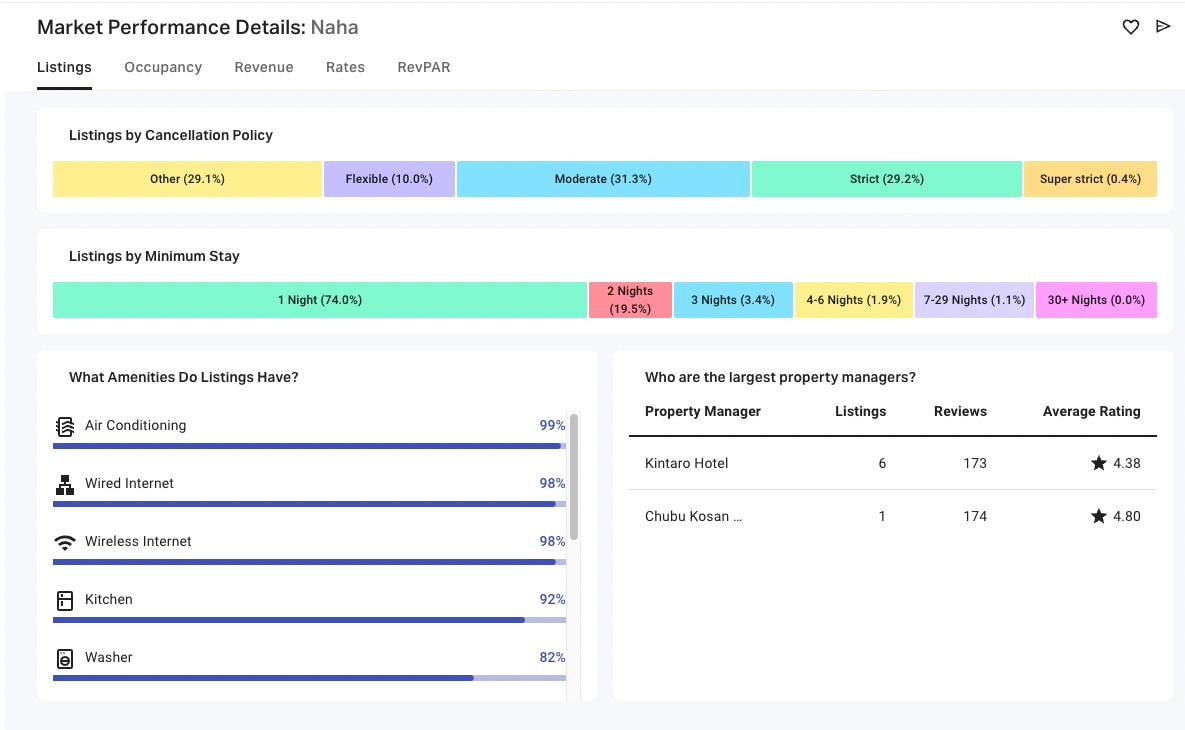Open the Listings tab
Viewport: 1185px width, 730px height.
click(x=64, y=67)
